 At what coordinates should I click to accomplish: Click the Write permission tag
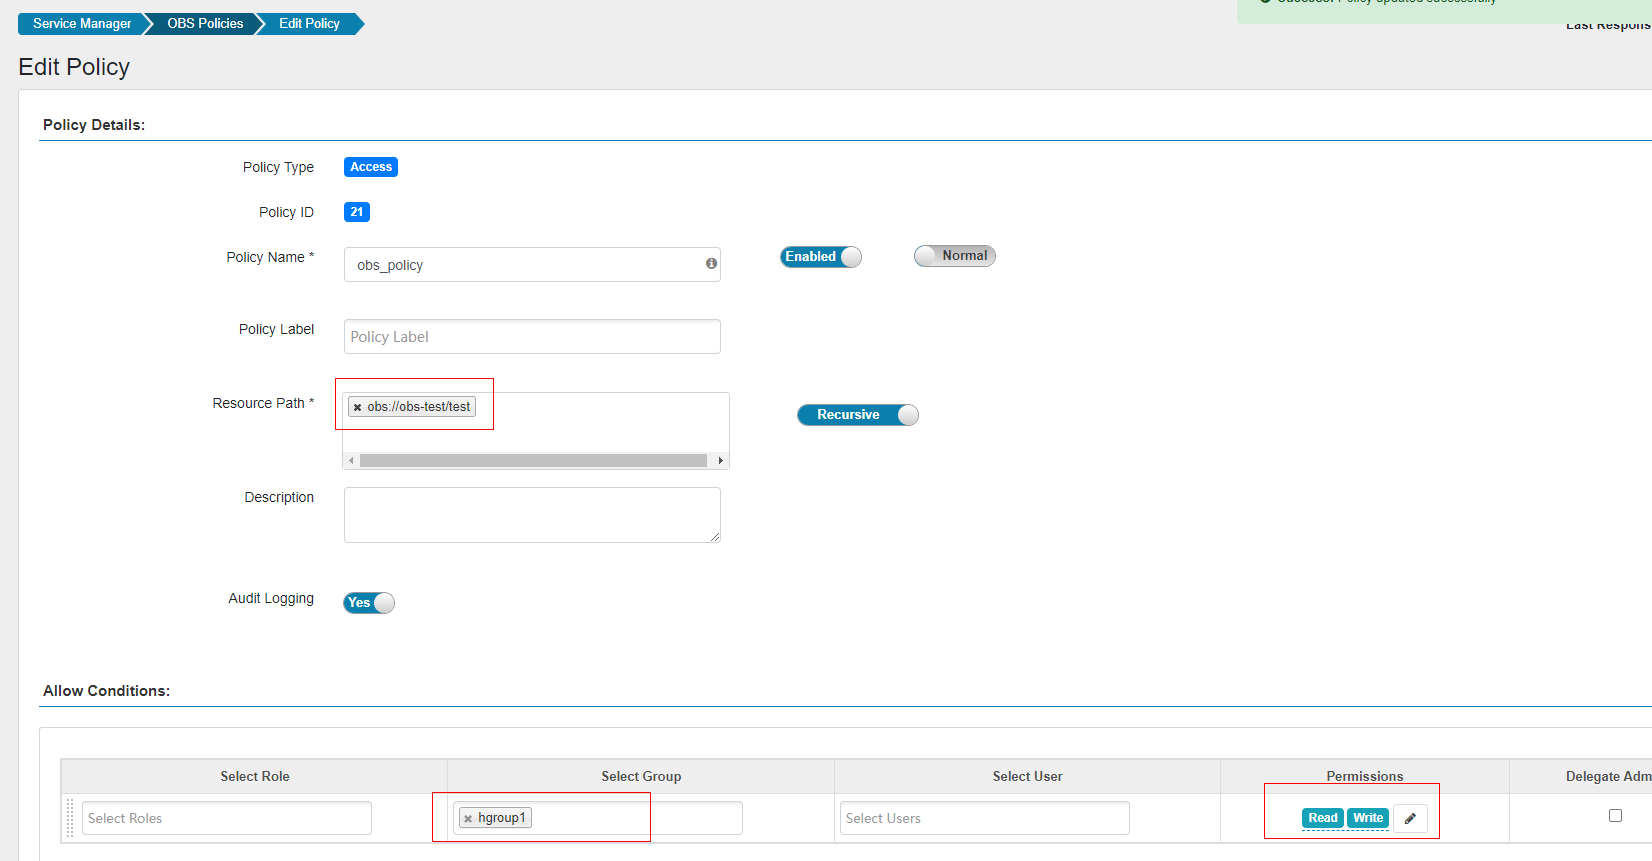[1368, 818]
